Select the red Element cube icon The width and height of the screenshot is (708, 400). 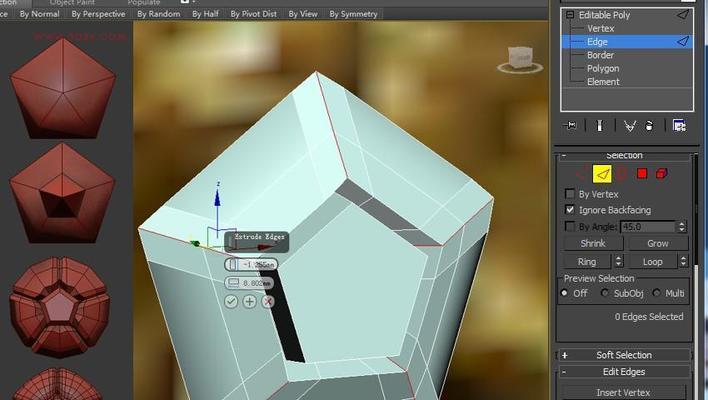coord(661,174)
